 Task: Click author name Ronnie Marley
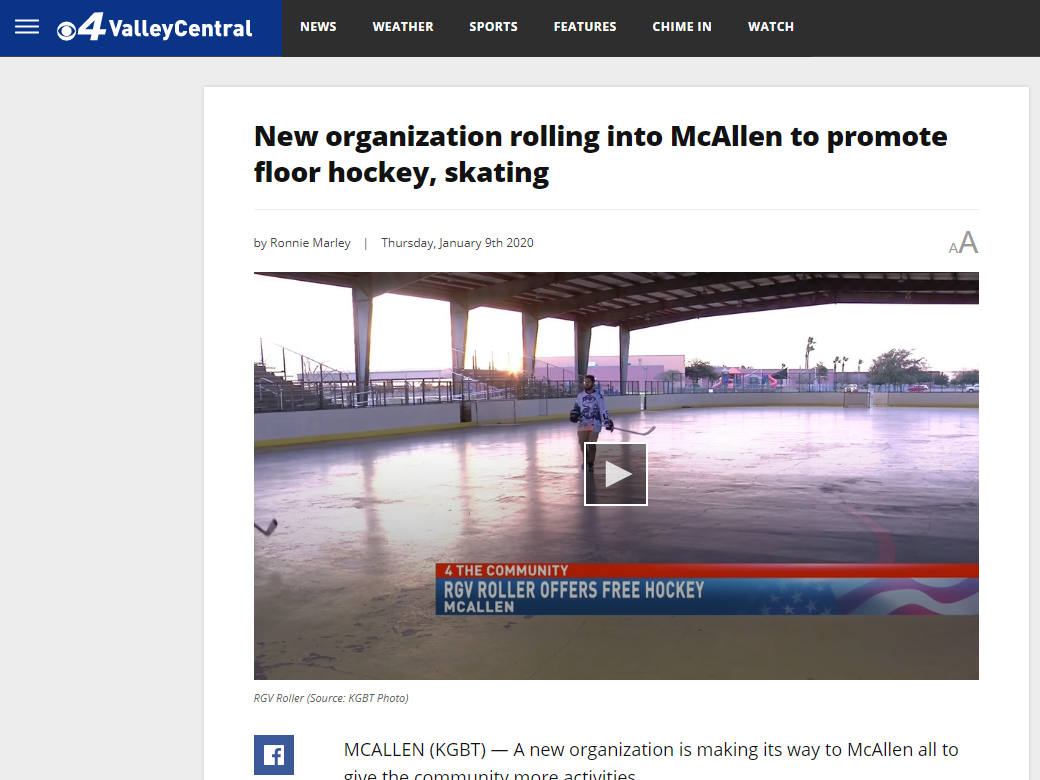click(x=310, y=243)
